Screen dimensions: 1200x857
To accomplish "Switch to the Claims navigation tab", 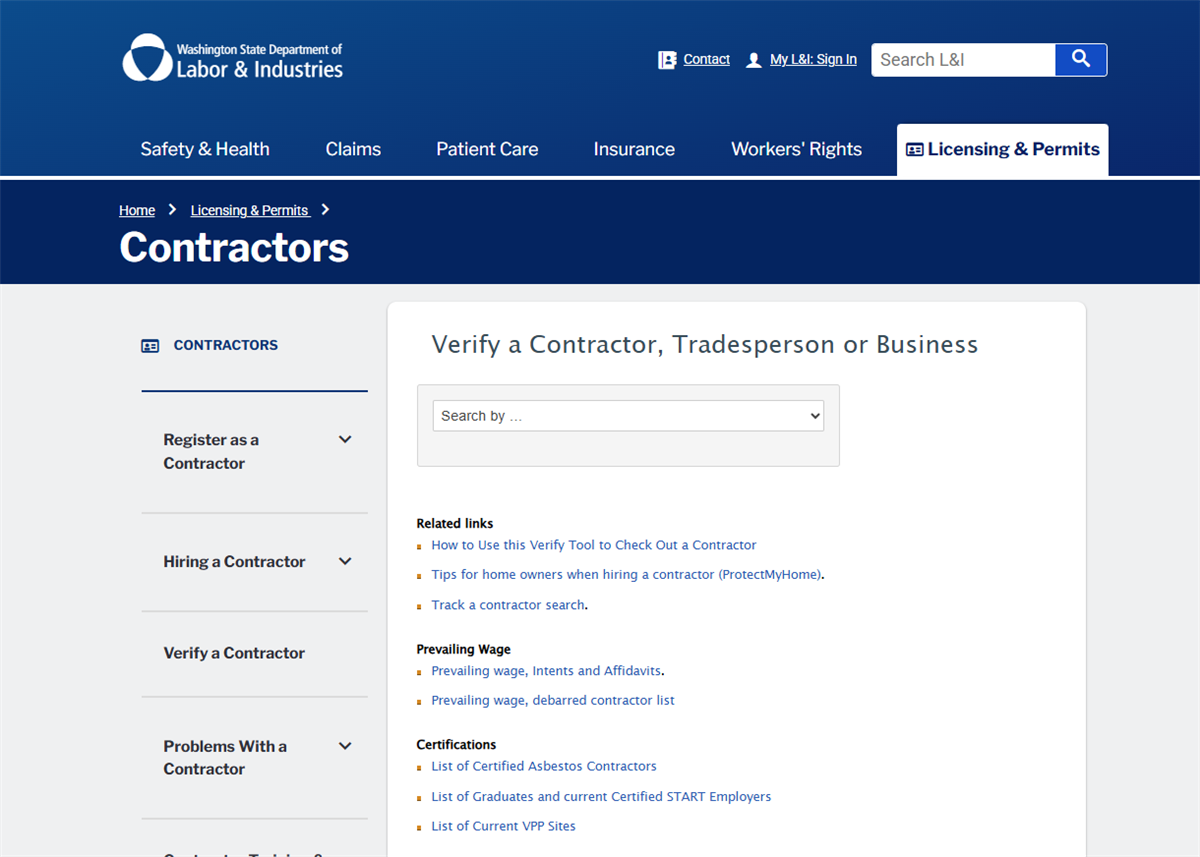I will pyautogui.click(x=353, y=148).
